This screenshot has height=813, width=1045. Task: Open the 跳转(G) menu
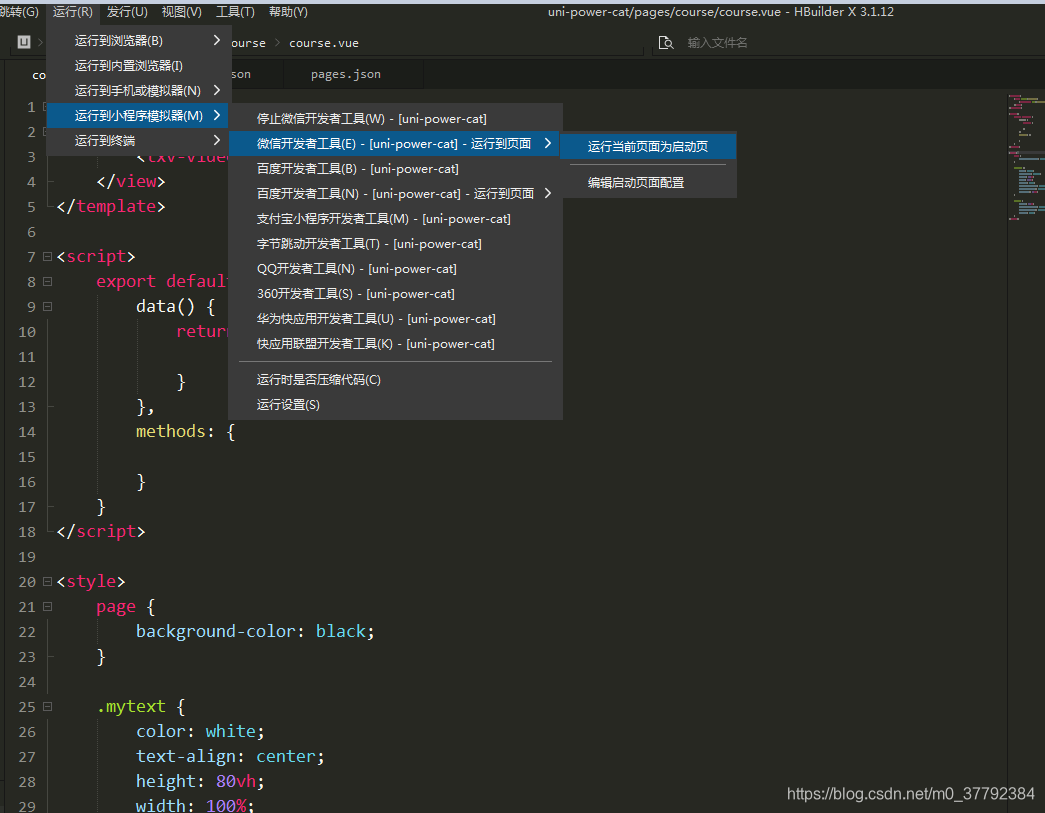point(19,12)
